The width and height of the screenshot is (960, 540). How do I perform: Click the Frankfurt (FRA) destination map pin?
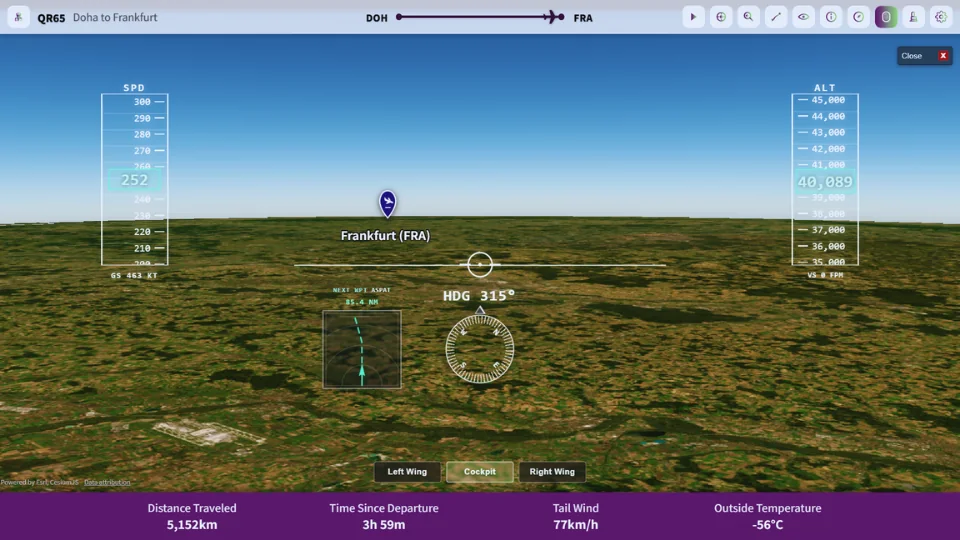[388, 203]
